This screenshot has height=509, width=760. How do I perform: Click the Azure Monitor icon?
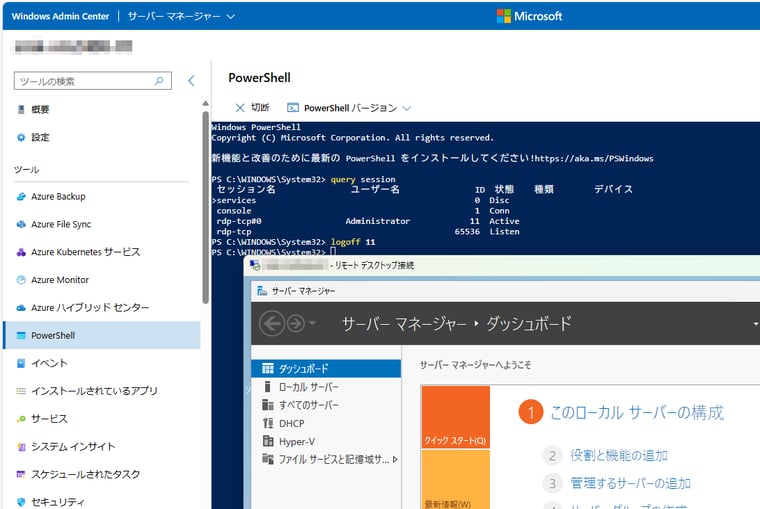[21, 280]
